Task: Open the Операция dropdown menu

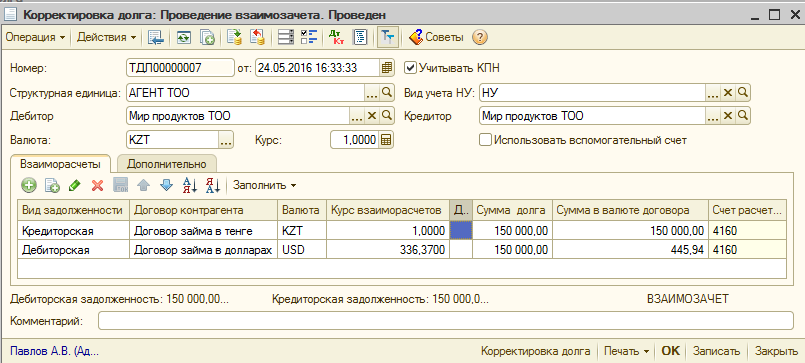Action: [x=35, y=37]
